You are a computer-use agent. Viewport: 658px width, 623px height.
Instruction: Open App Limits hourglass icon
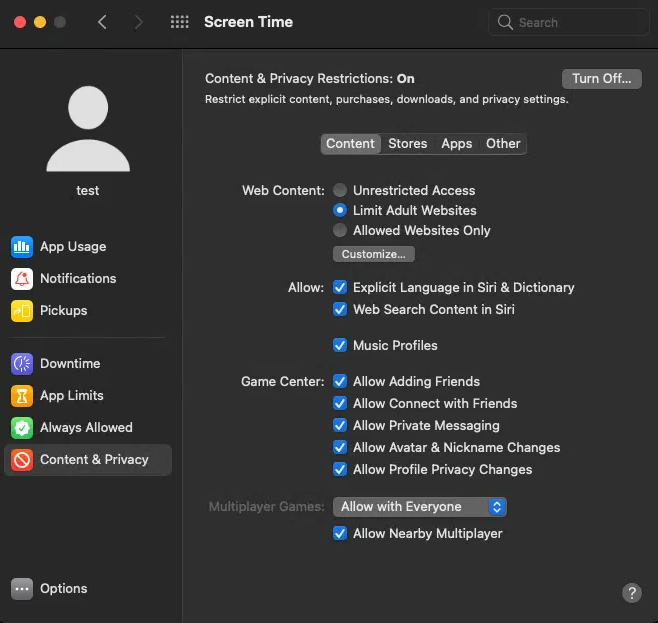[x=22, y=396]
